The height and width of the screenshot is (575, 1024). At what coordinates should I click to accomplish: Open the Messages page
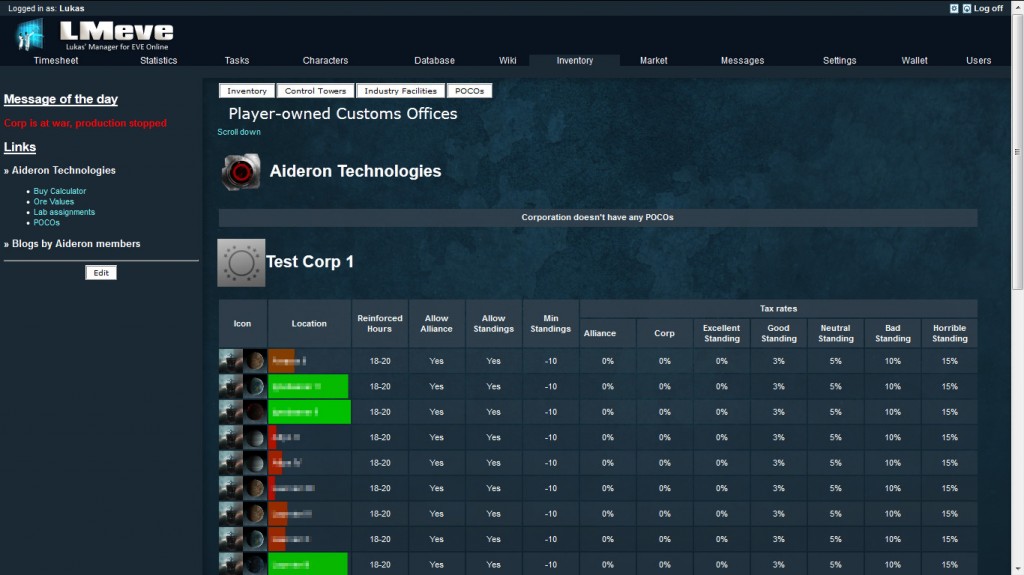[743, 60]
